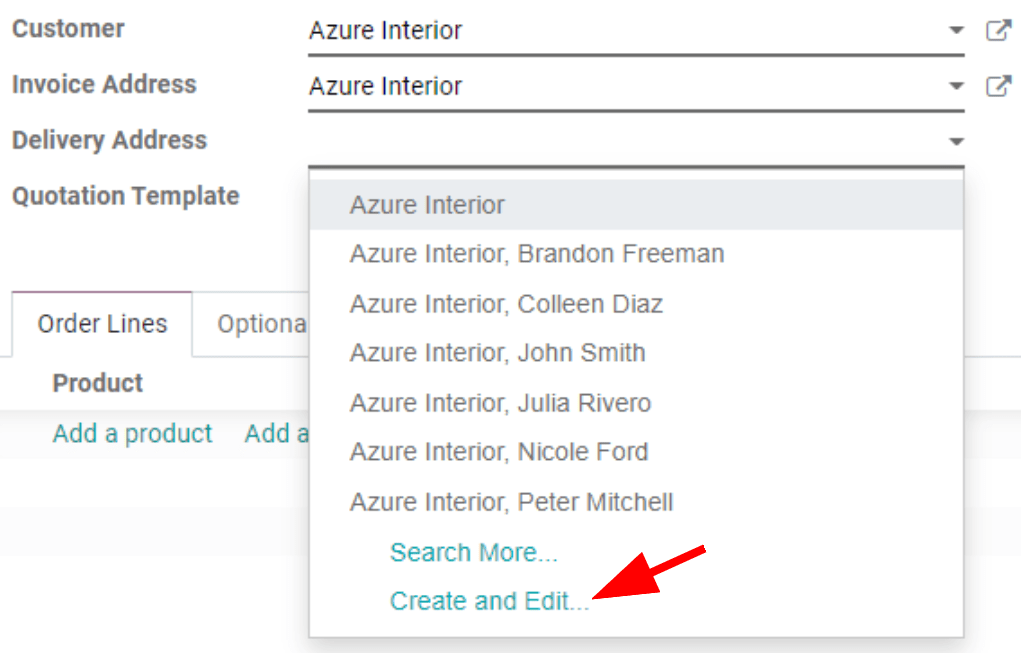Click the Product column header
Screen dimensions: 1021x655
(x=98, y=383)
